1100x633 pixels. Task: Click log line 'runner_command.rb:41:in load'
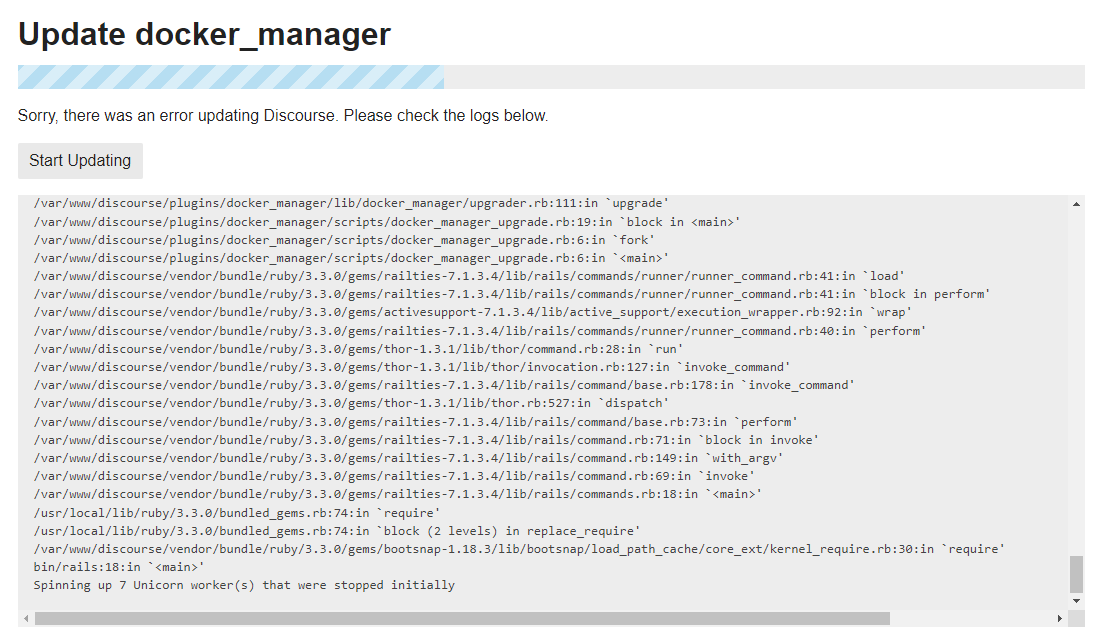469,276
